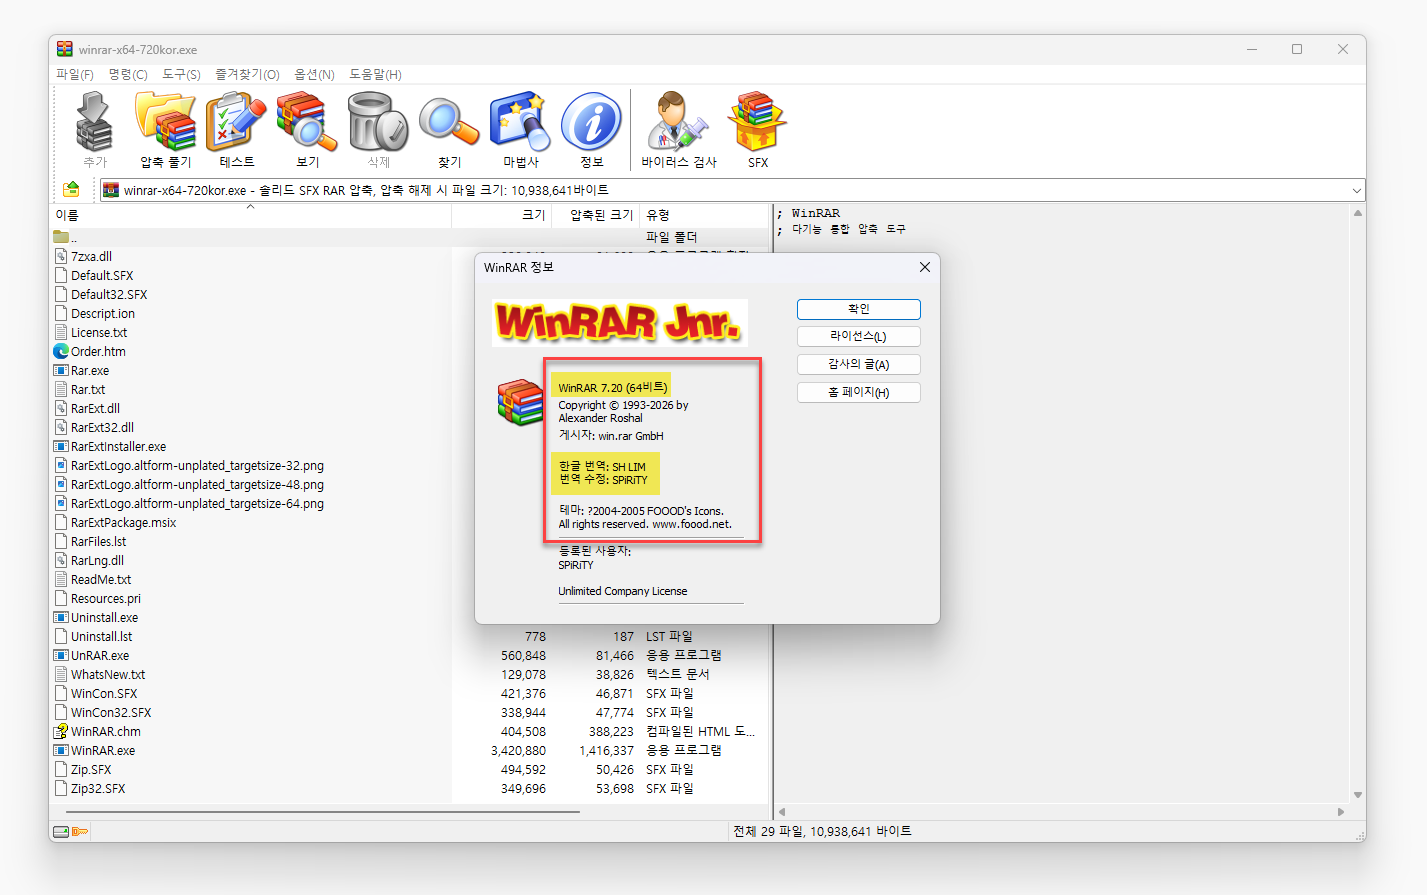Screen dimensions: 1427x895
Task: Click the 홈 페이지(H) button
Action: (858, 392)
